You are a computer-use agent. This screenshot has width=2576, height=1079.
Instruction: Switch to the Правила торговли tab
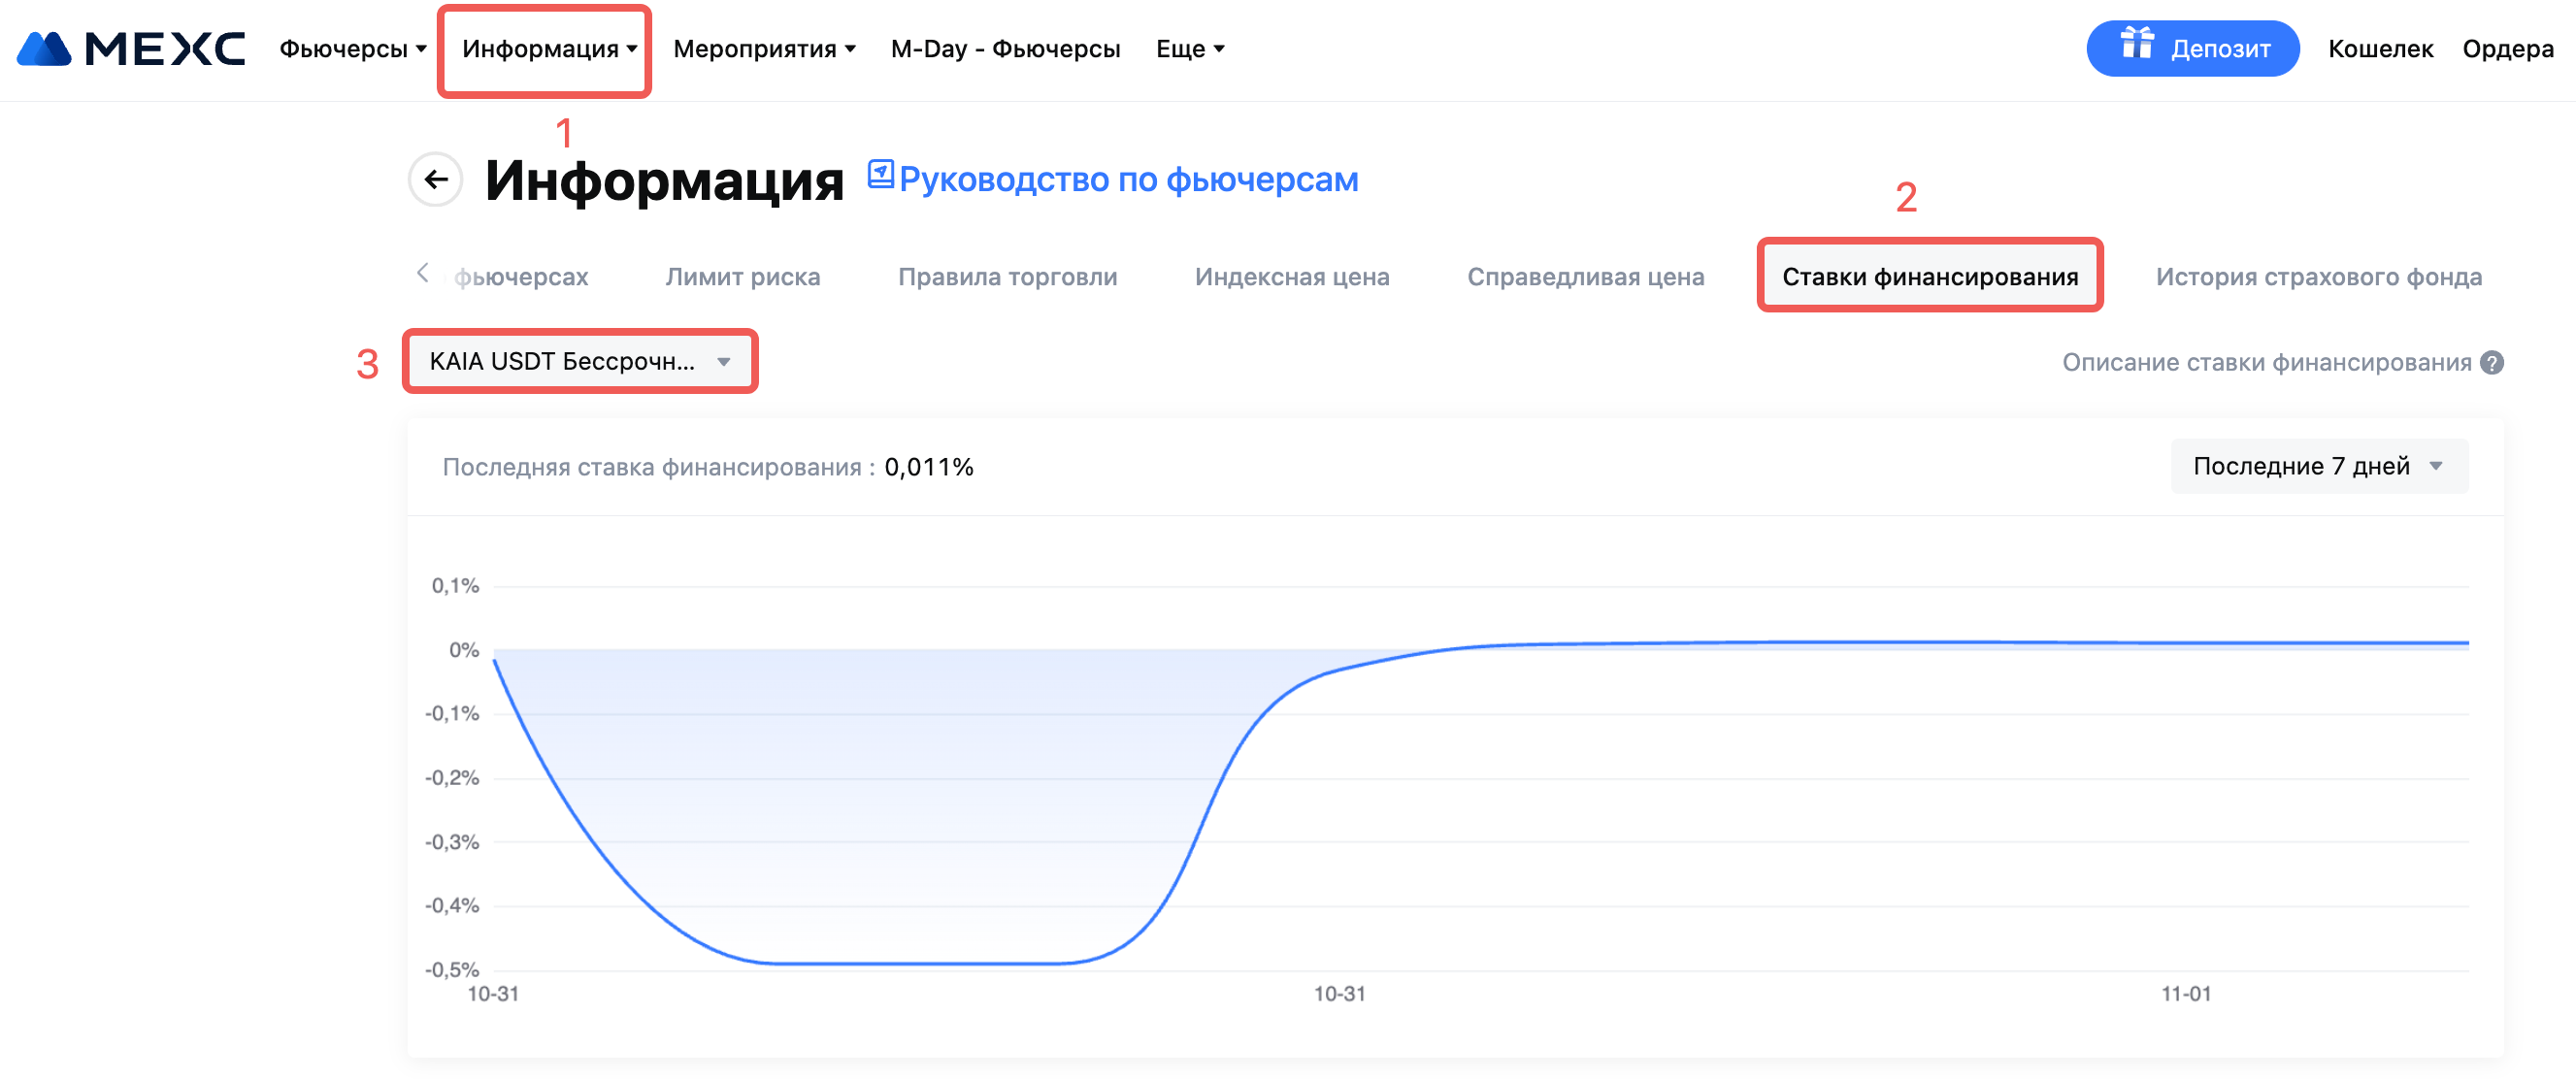(1007, 277)
